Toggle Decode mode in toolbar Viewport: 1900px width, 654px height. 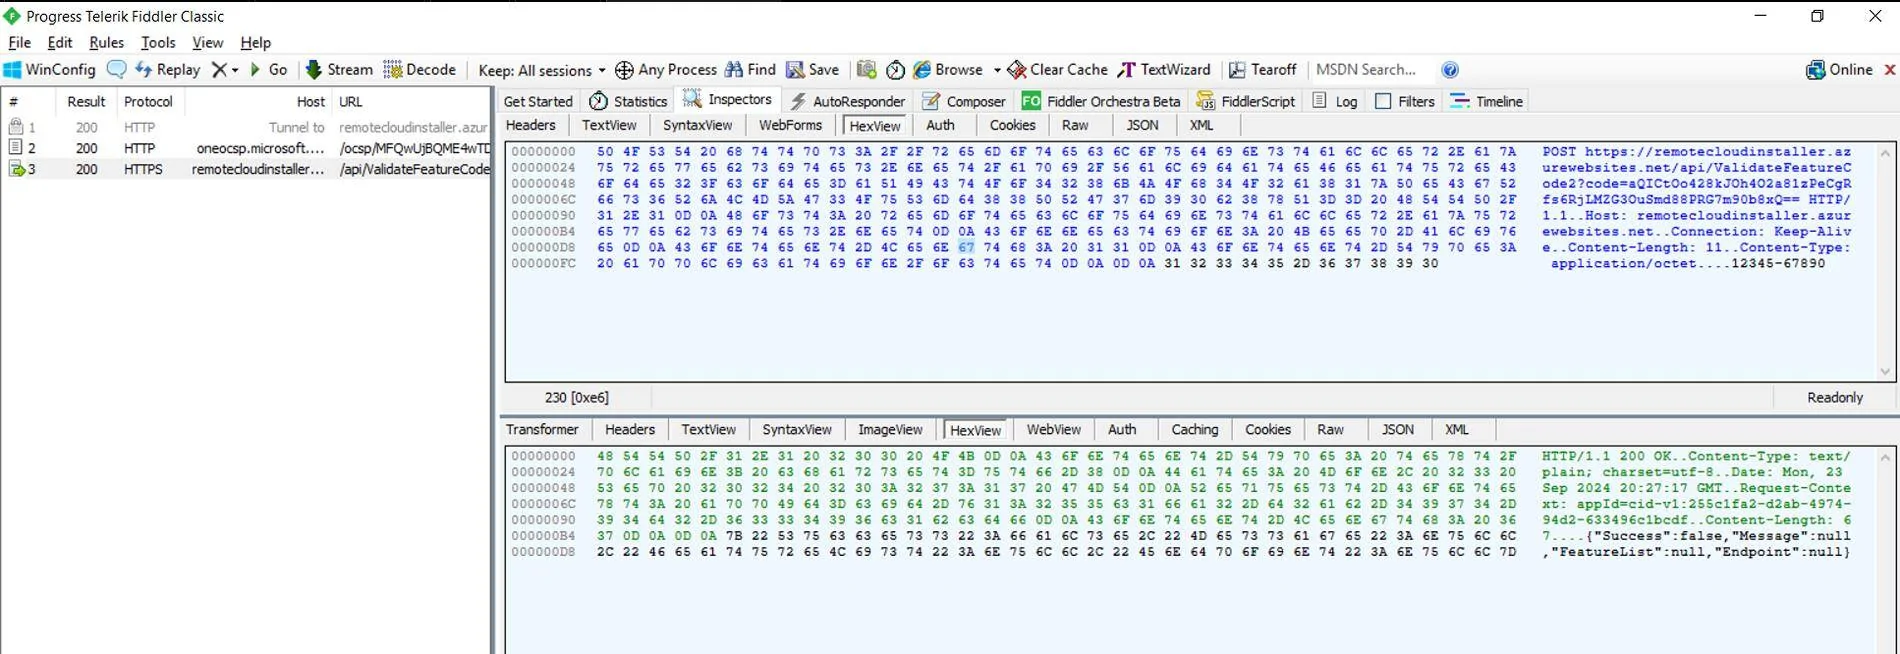[x=420, y=69]
